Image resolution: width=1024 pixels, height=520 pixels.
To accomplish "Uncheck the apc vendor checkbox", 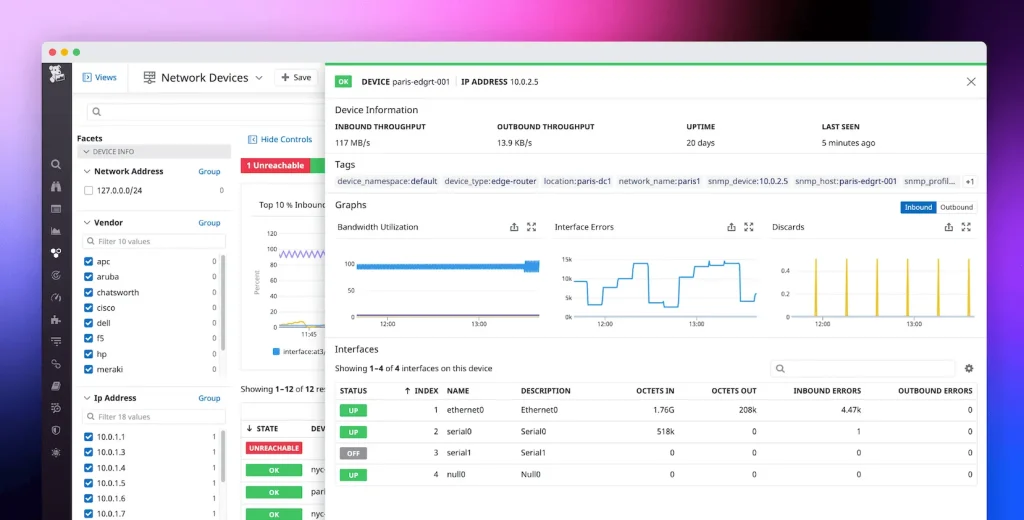I will click(x=88, y=261).
